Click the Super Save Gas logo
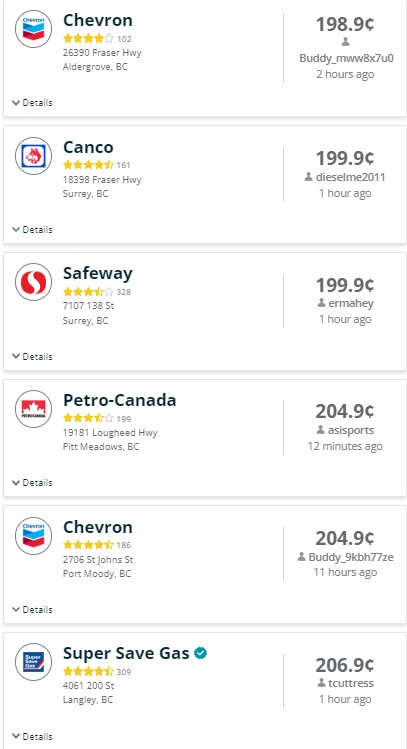The width and height of the screenshot is (407, 749). pos(33,662)
